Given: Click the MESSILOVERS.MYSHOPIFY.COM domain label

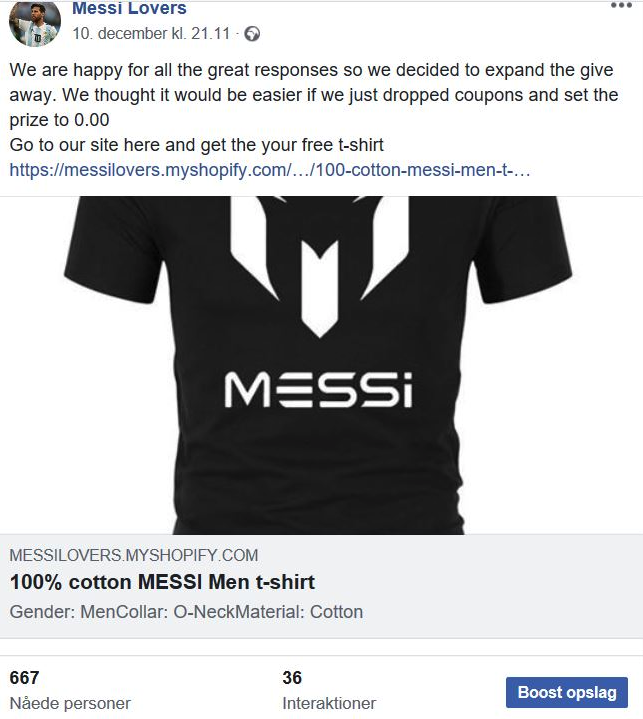Looking at the screenshot, I should 134,555.
